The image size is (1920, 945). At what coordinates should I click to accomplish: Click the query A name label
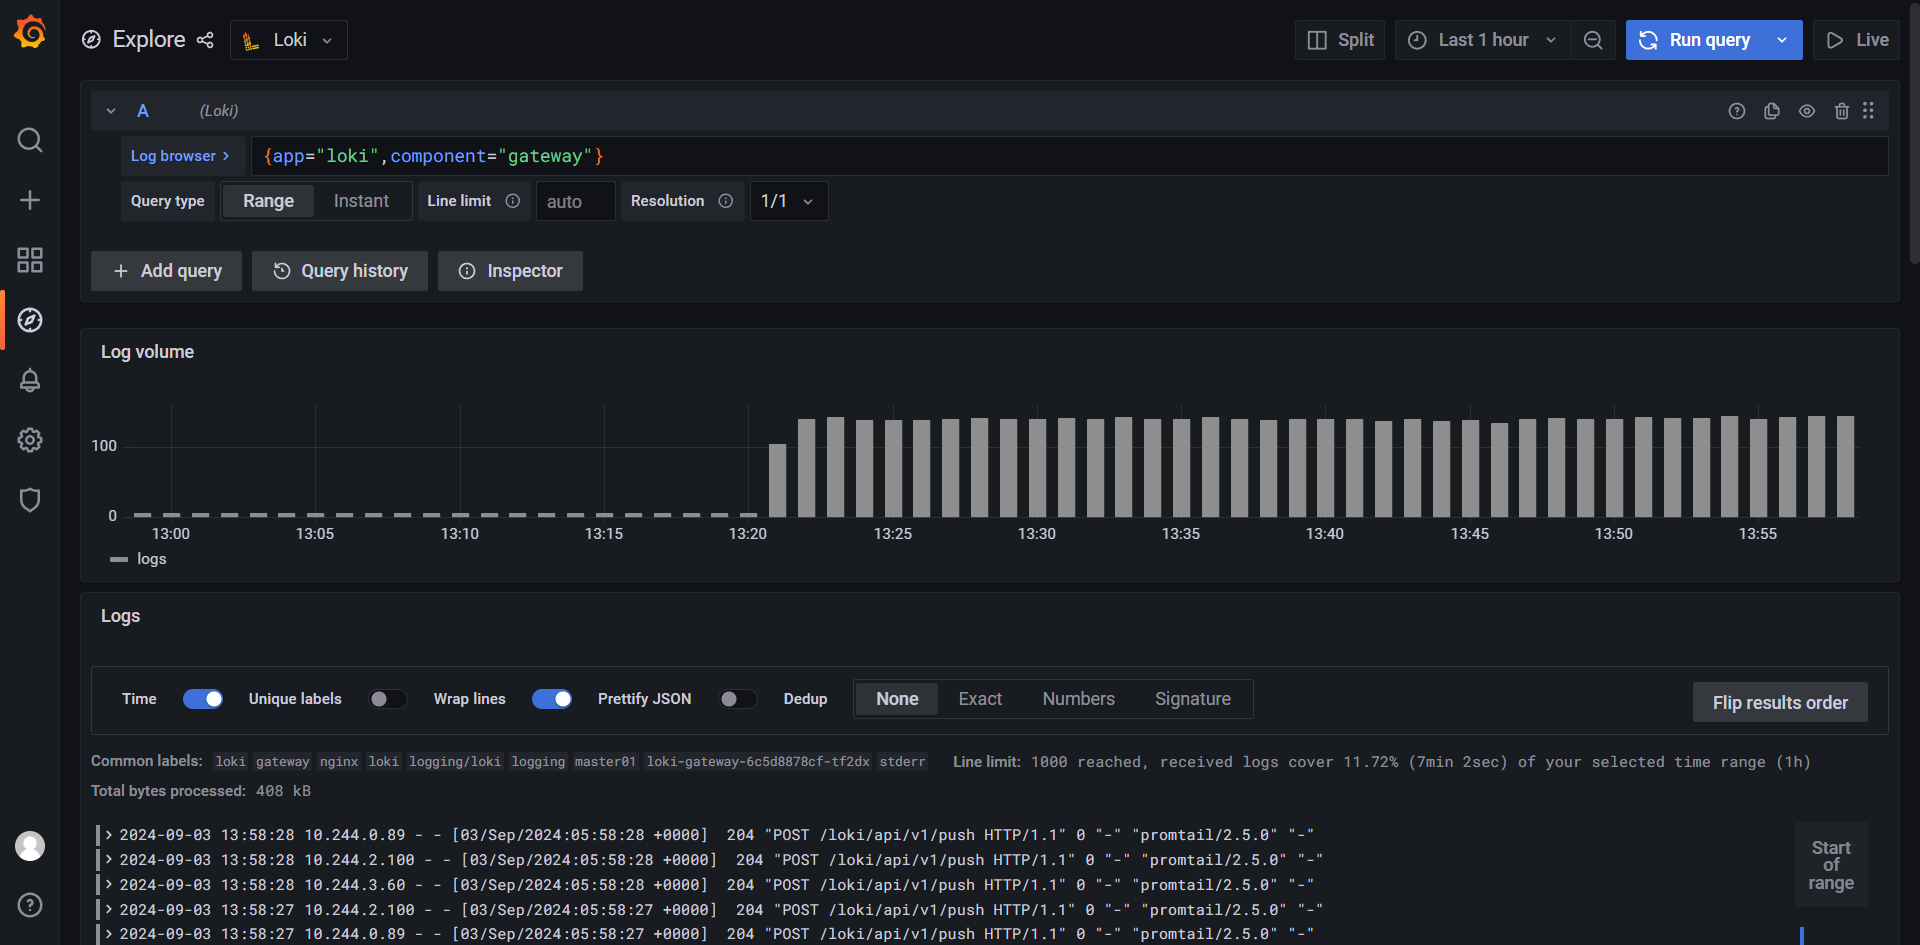(x=143, y=111)
